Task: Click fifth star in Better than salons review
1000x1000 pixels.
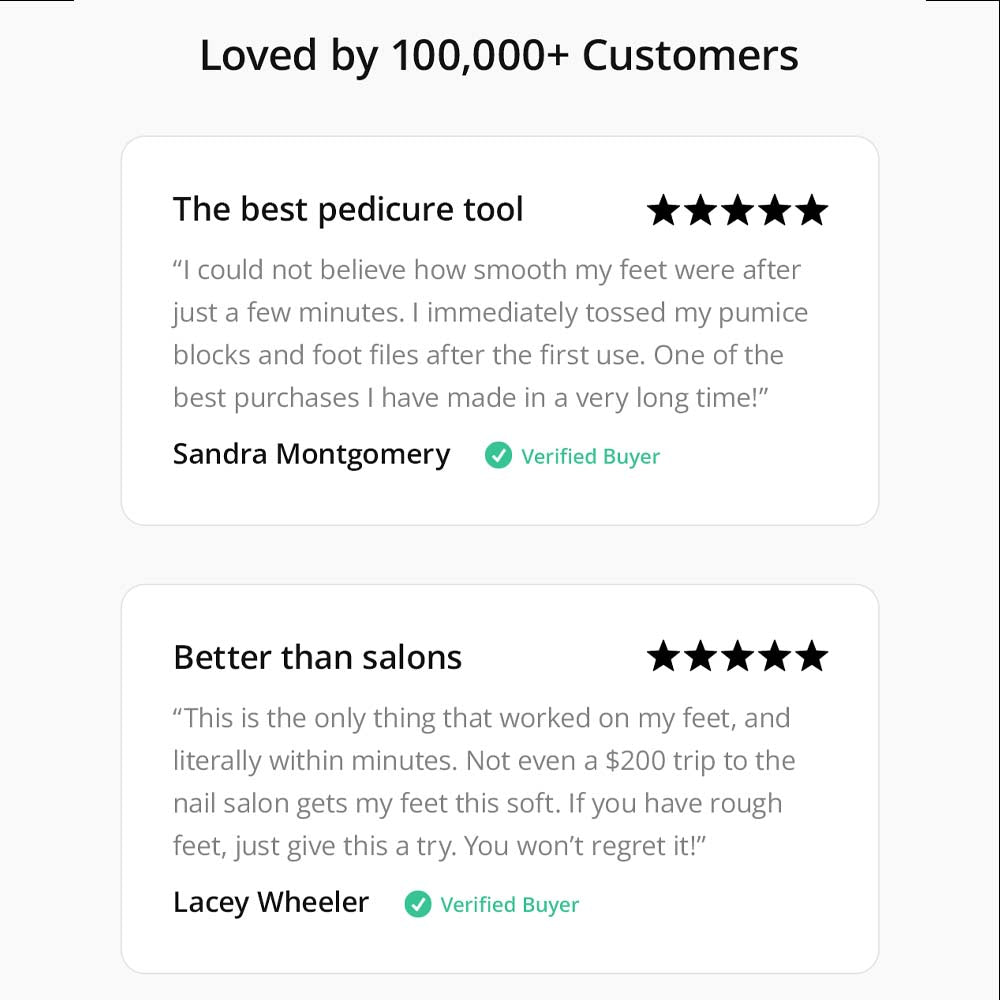Action: [x=812, y=656]
